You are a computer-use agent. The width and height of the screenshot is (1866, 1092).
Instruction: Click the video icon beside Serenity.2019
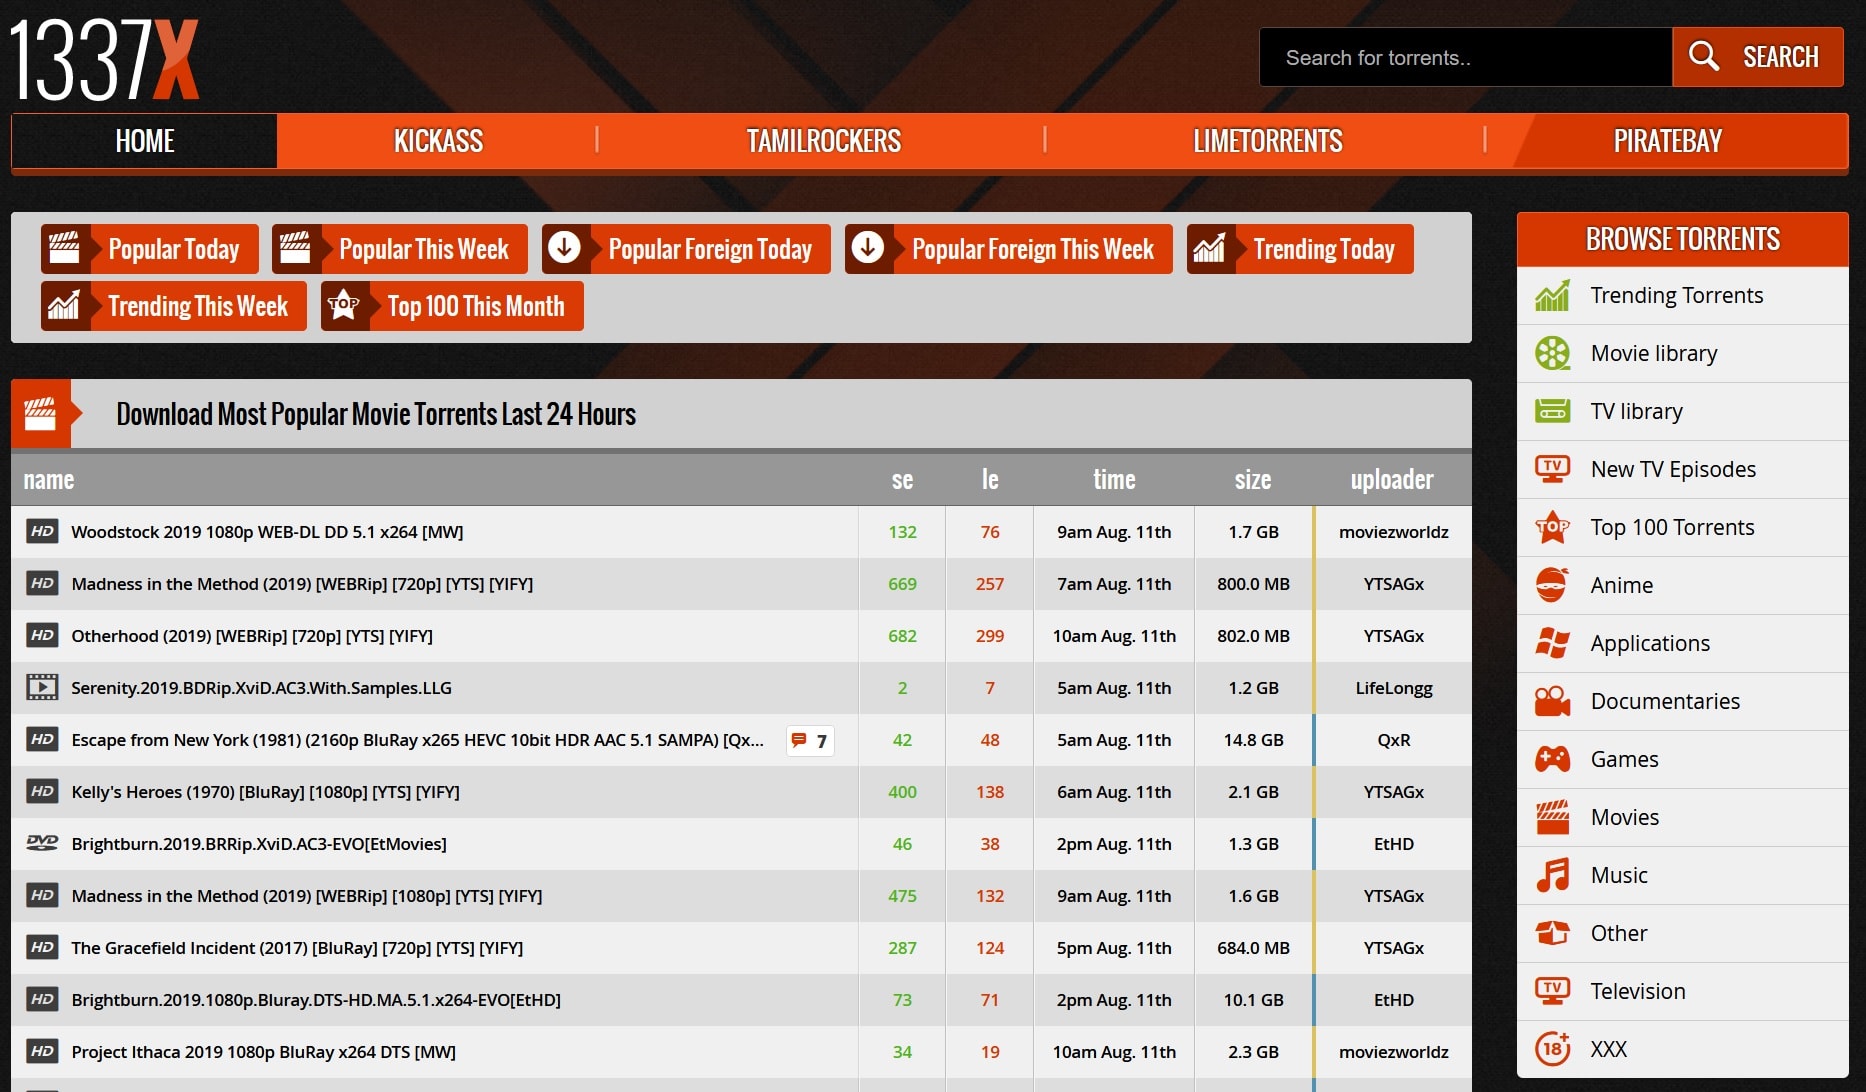pos(42,687)
